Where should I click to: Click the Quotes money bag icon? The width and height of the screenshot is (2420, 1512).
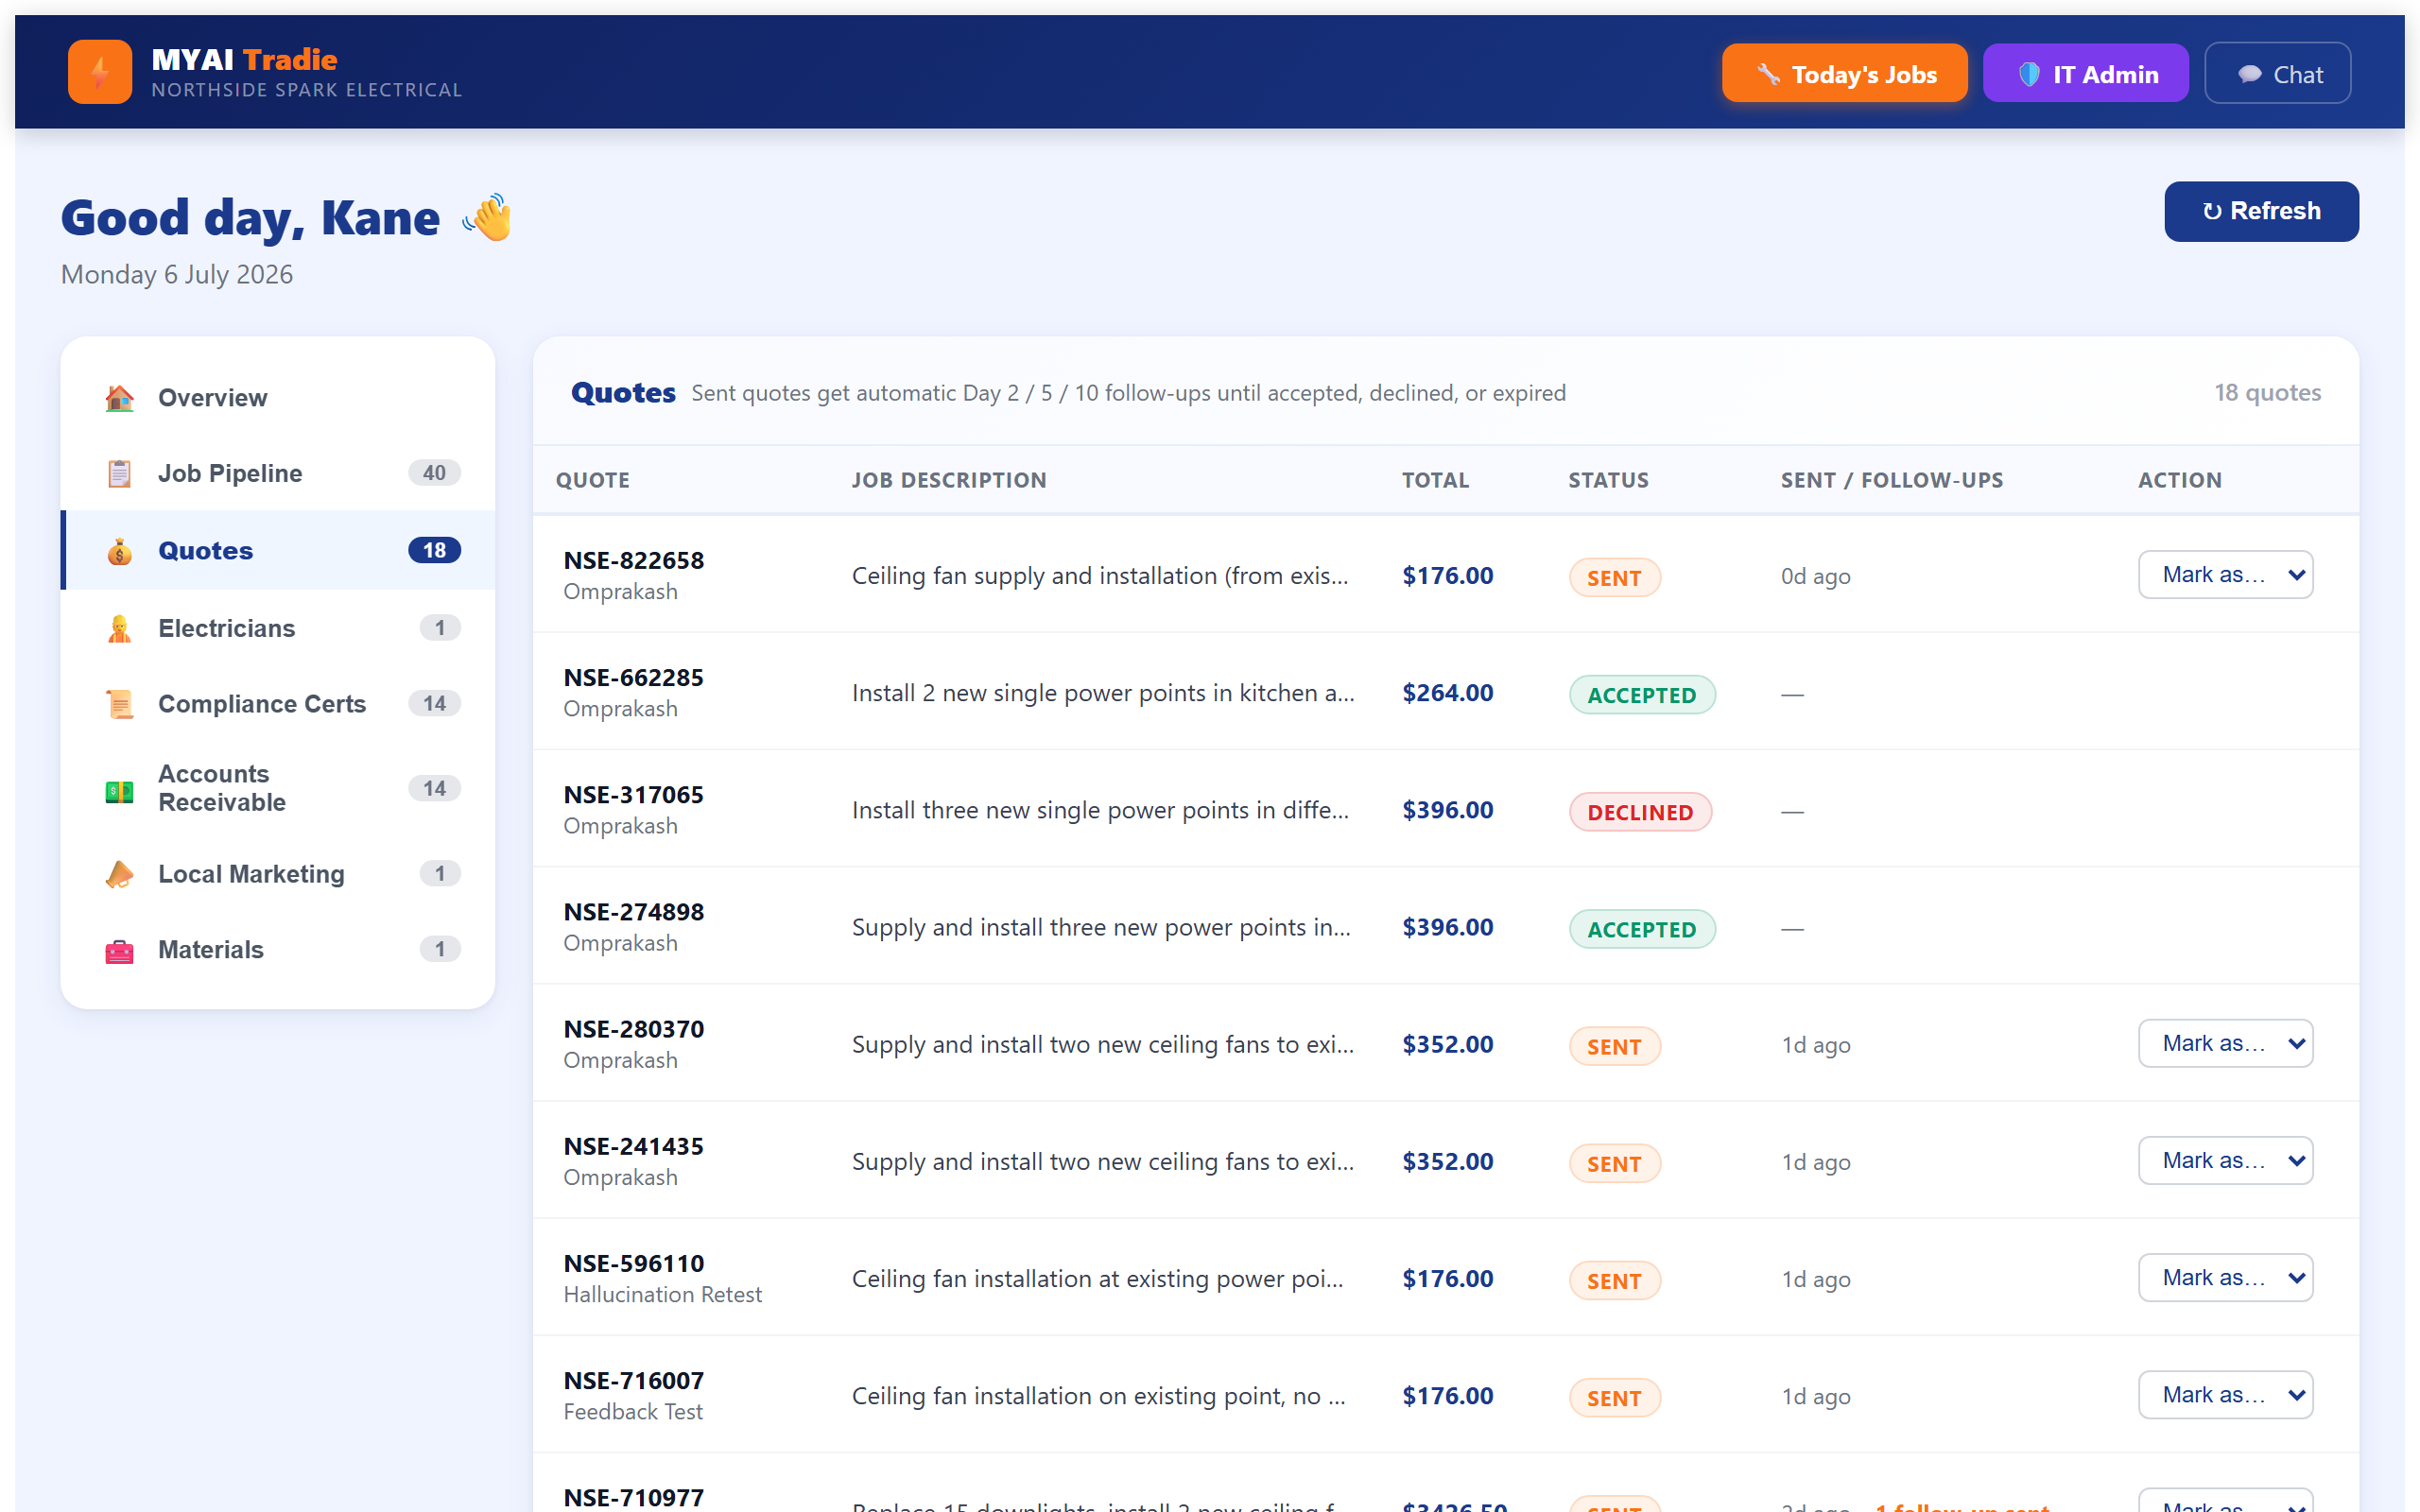click(119, 551)
